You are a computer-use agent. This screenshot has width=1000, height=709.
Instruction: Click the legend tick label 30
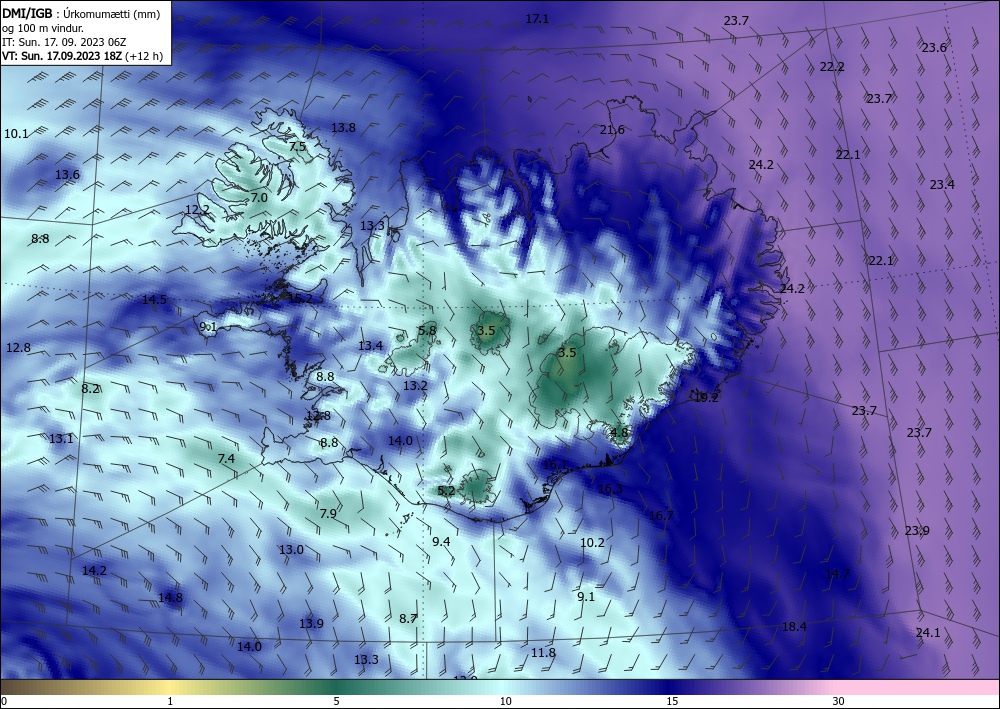(x=839, y=701)
